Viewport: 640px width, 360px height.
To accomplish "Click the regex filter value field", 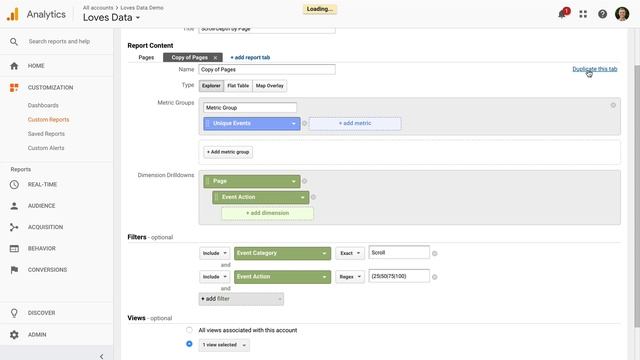I will (x=399, y=276).
